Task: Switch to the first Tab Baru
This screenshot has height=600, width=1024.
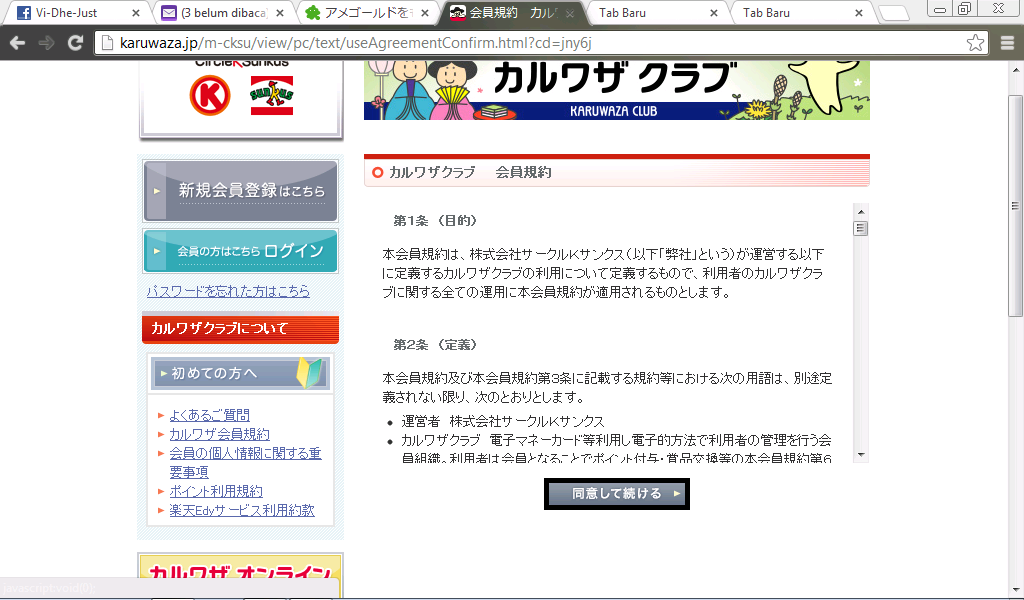Action: [x=651, y=12]
